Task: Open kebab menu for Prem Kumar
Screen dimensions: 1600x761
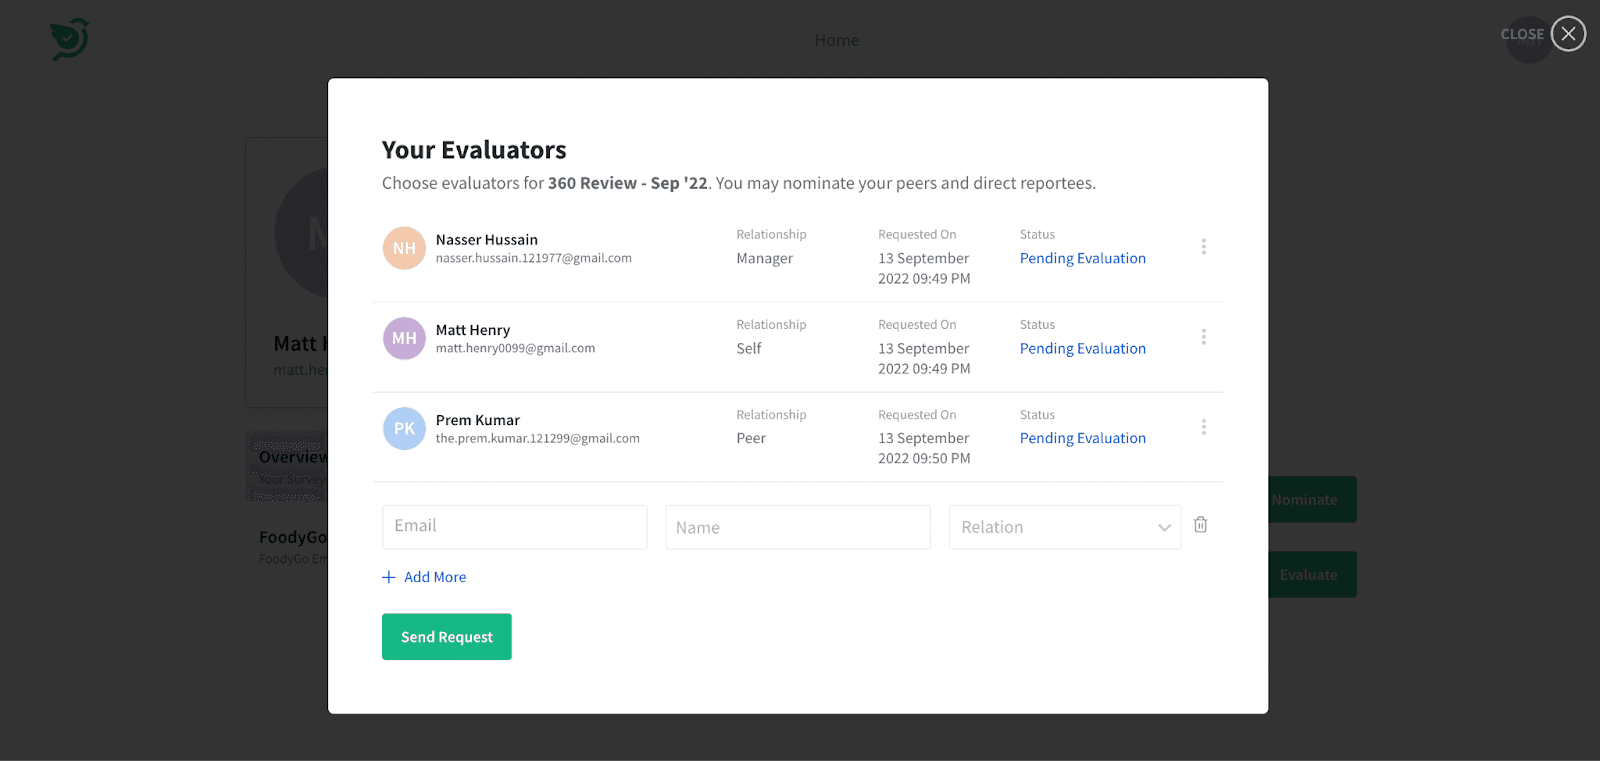Action: tap(1203, 427)
